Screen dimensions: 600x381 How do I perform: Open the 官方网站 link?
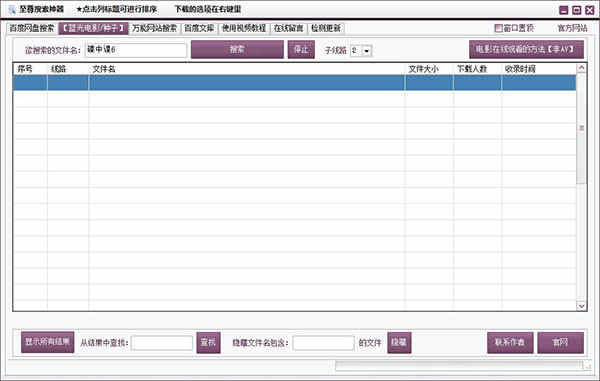572,28
